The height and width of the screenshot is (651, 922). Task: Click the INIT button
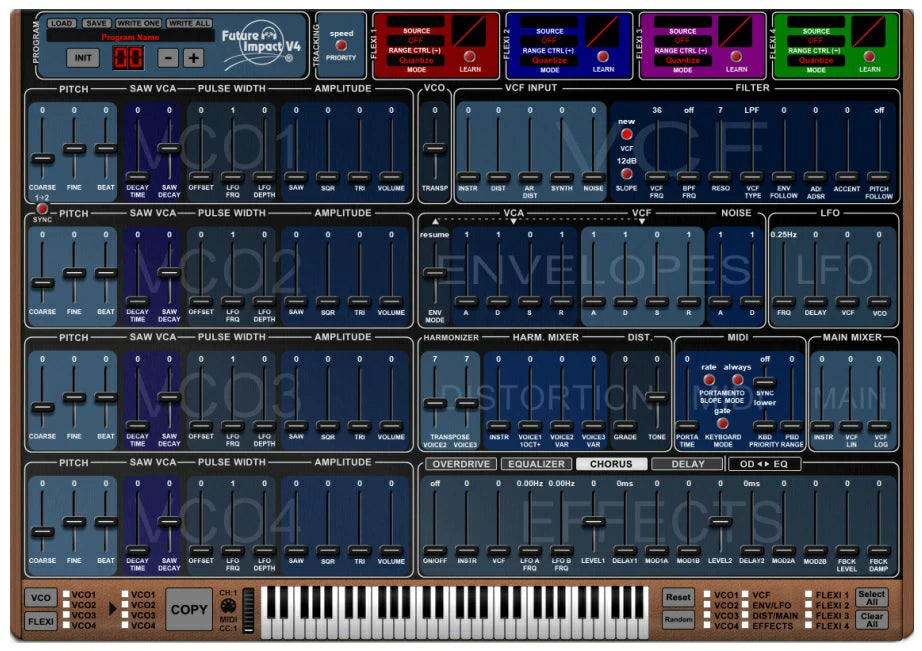point(83,58)
